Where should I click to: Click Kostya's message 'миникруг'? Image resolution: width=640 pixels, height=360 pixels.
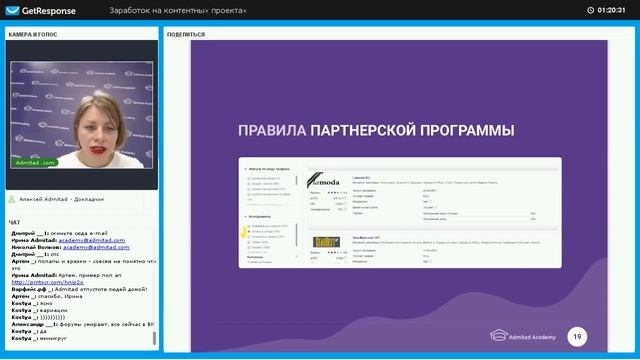pos(39,338)
